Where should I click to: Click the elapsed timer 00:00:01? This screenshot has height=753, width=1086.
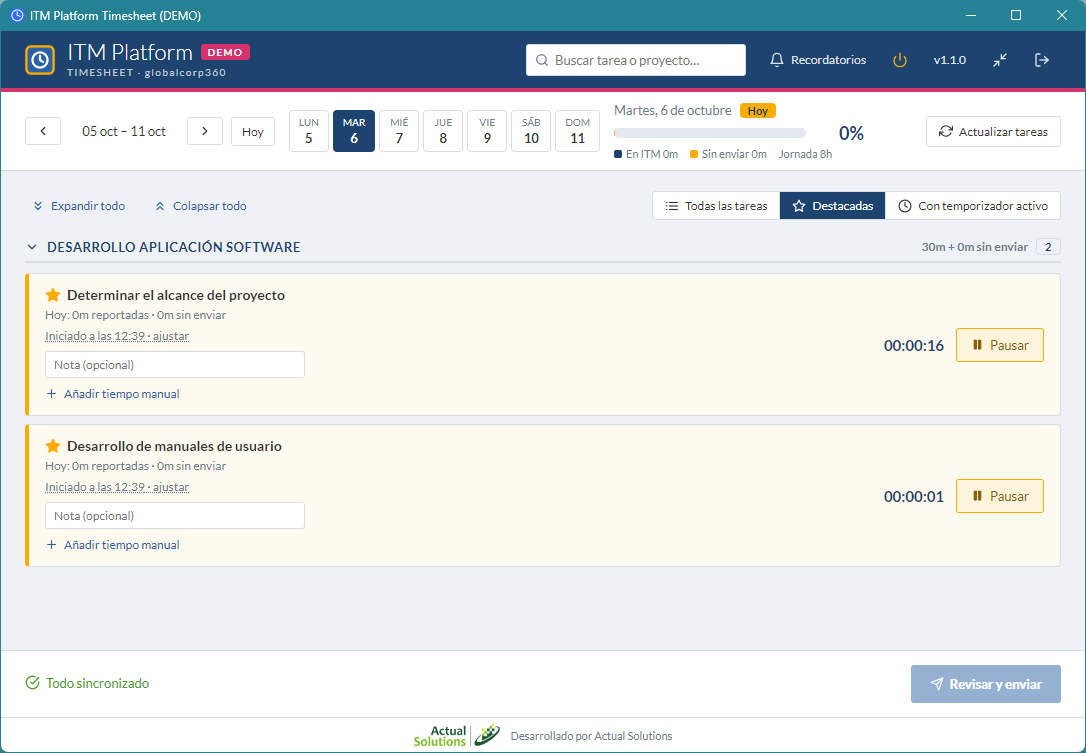coord(914,497)
